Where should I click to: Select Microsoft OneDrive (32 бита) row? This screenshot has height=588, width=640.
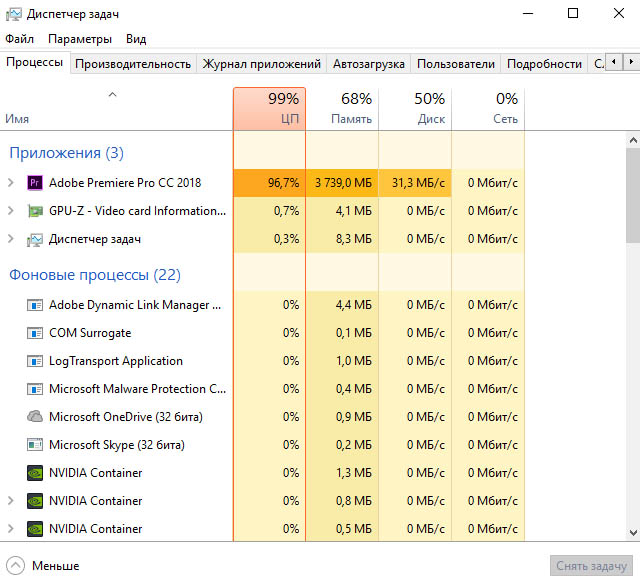pyautogui.click(x=262, y=417)
